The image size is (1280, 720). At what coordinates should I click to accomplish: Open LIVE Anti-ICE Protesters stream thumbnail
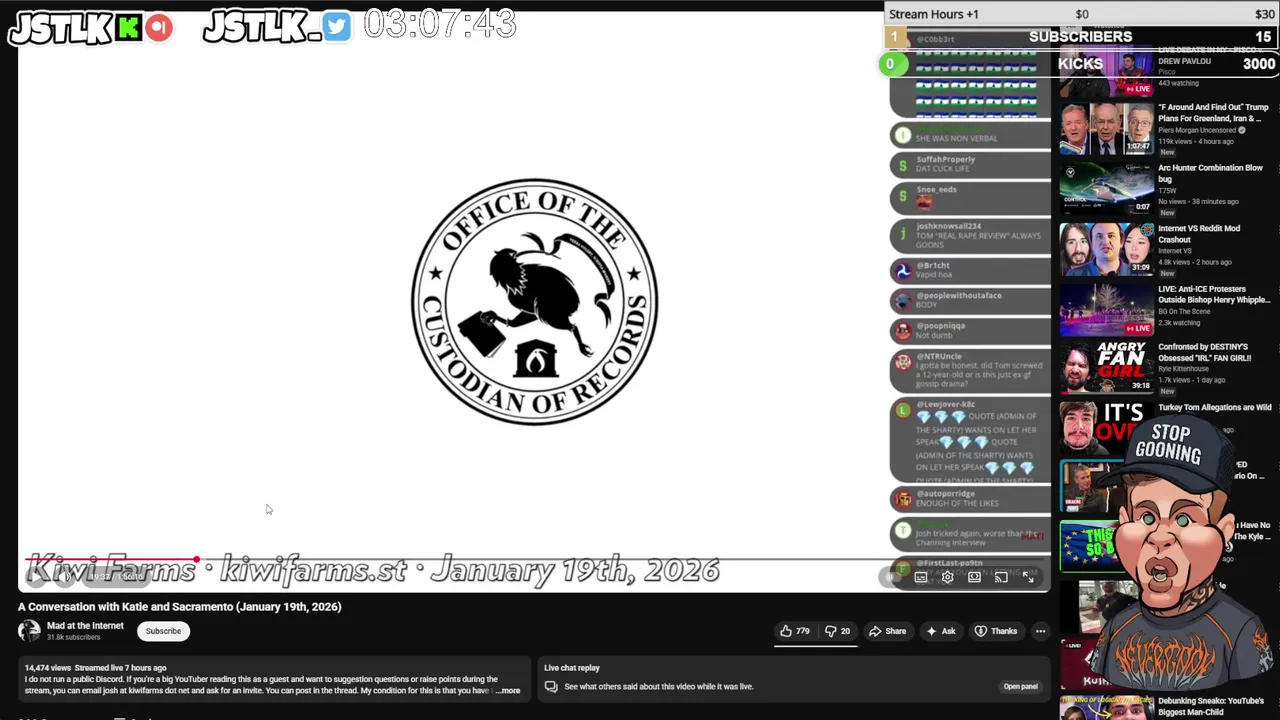coord(1106,310)
